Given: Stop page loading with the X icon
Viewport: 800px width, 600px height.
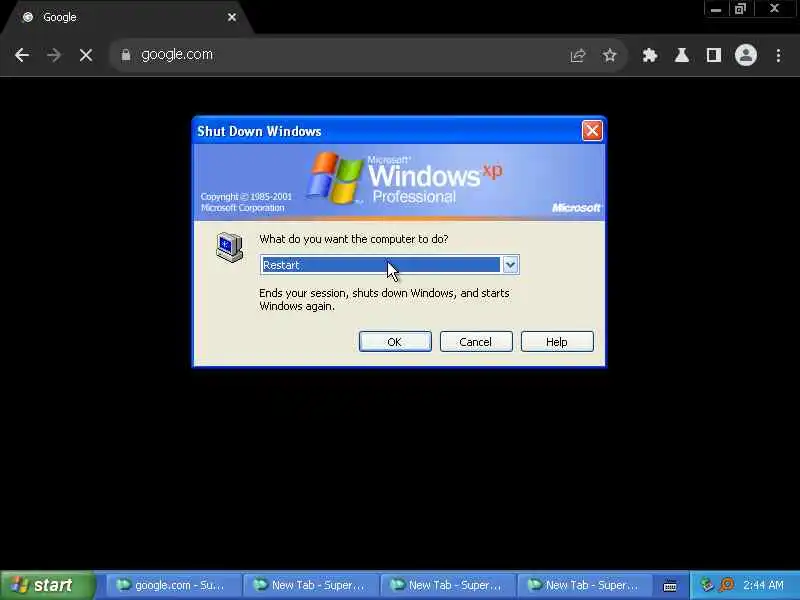Looking at the screenshot, I should [x=86, y=55].
